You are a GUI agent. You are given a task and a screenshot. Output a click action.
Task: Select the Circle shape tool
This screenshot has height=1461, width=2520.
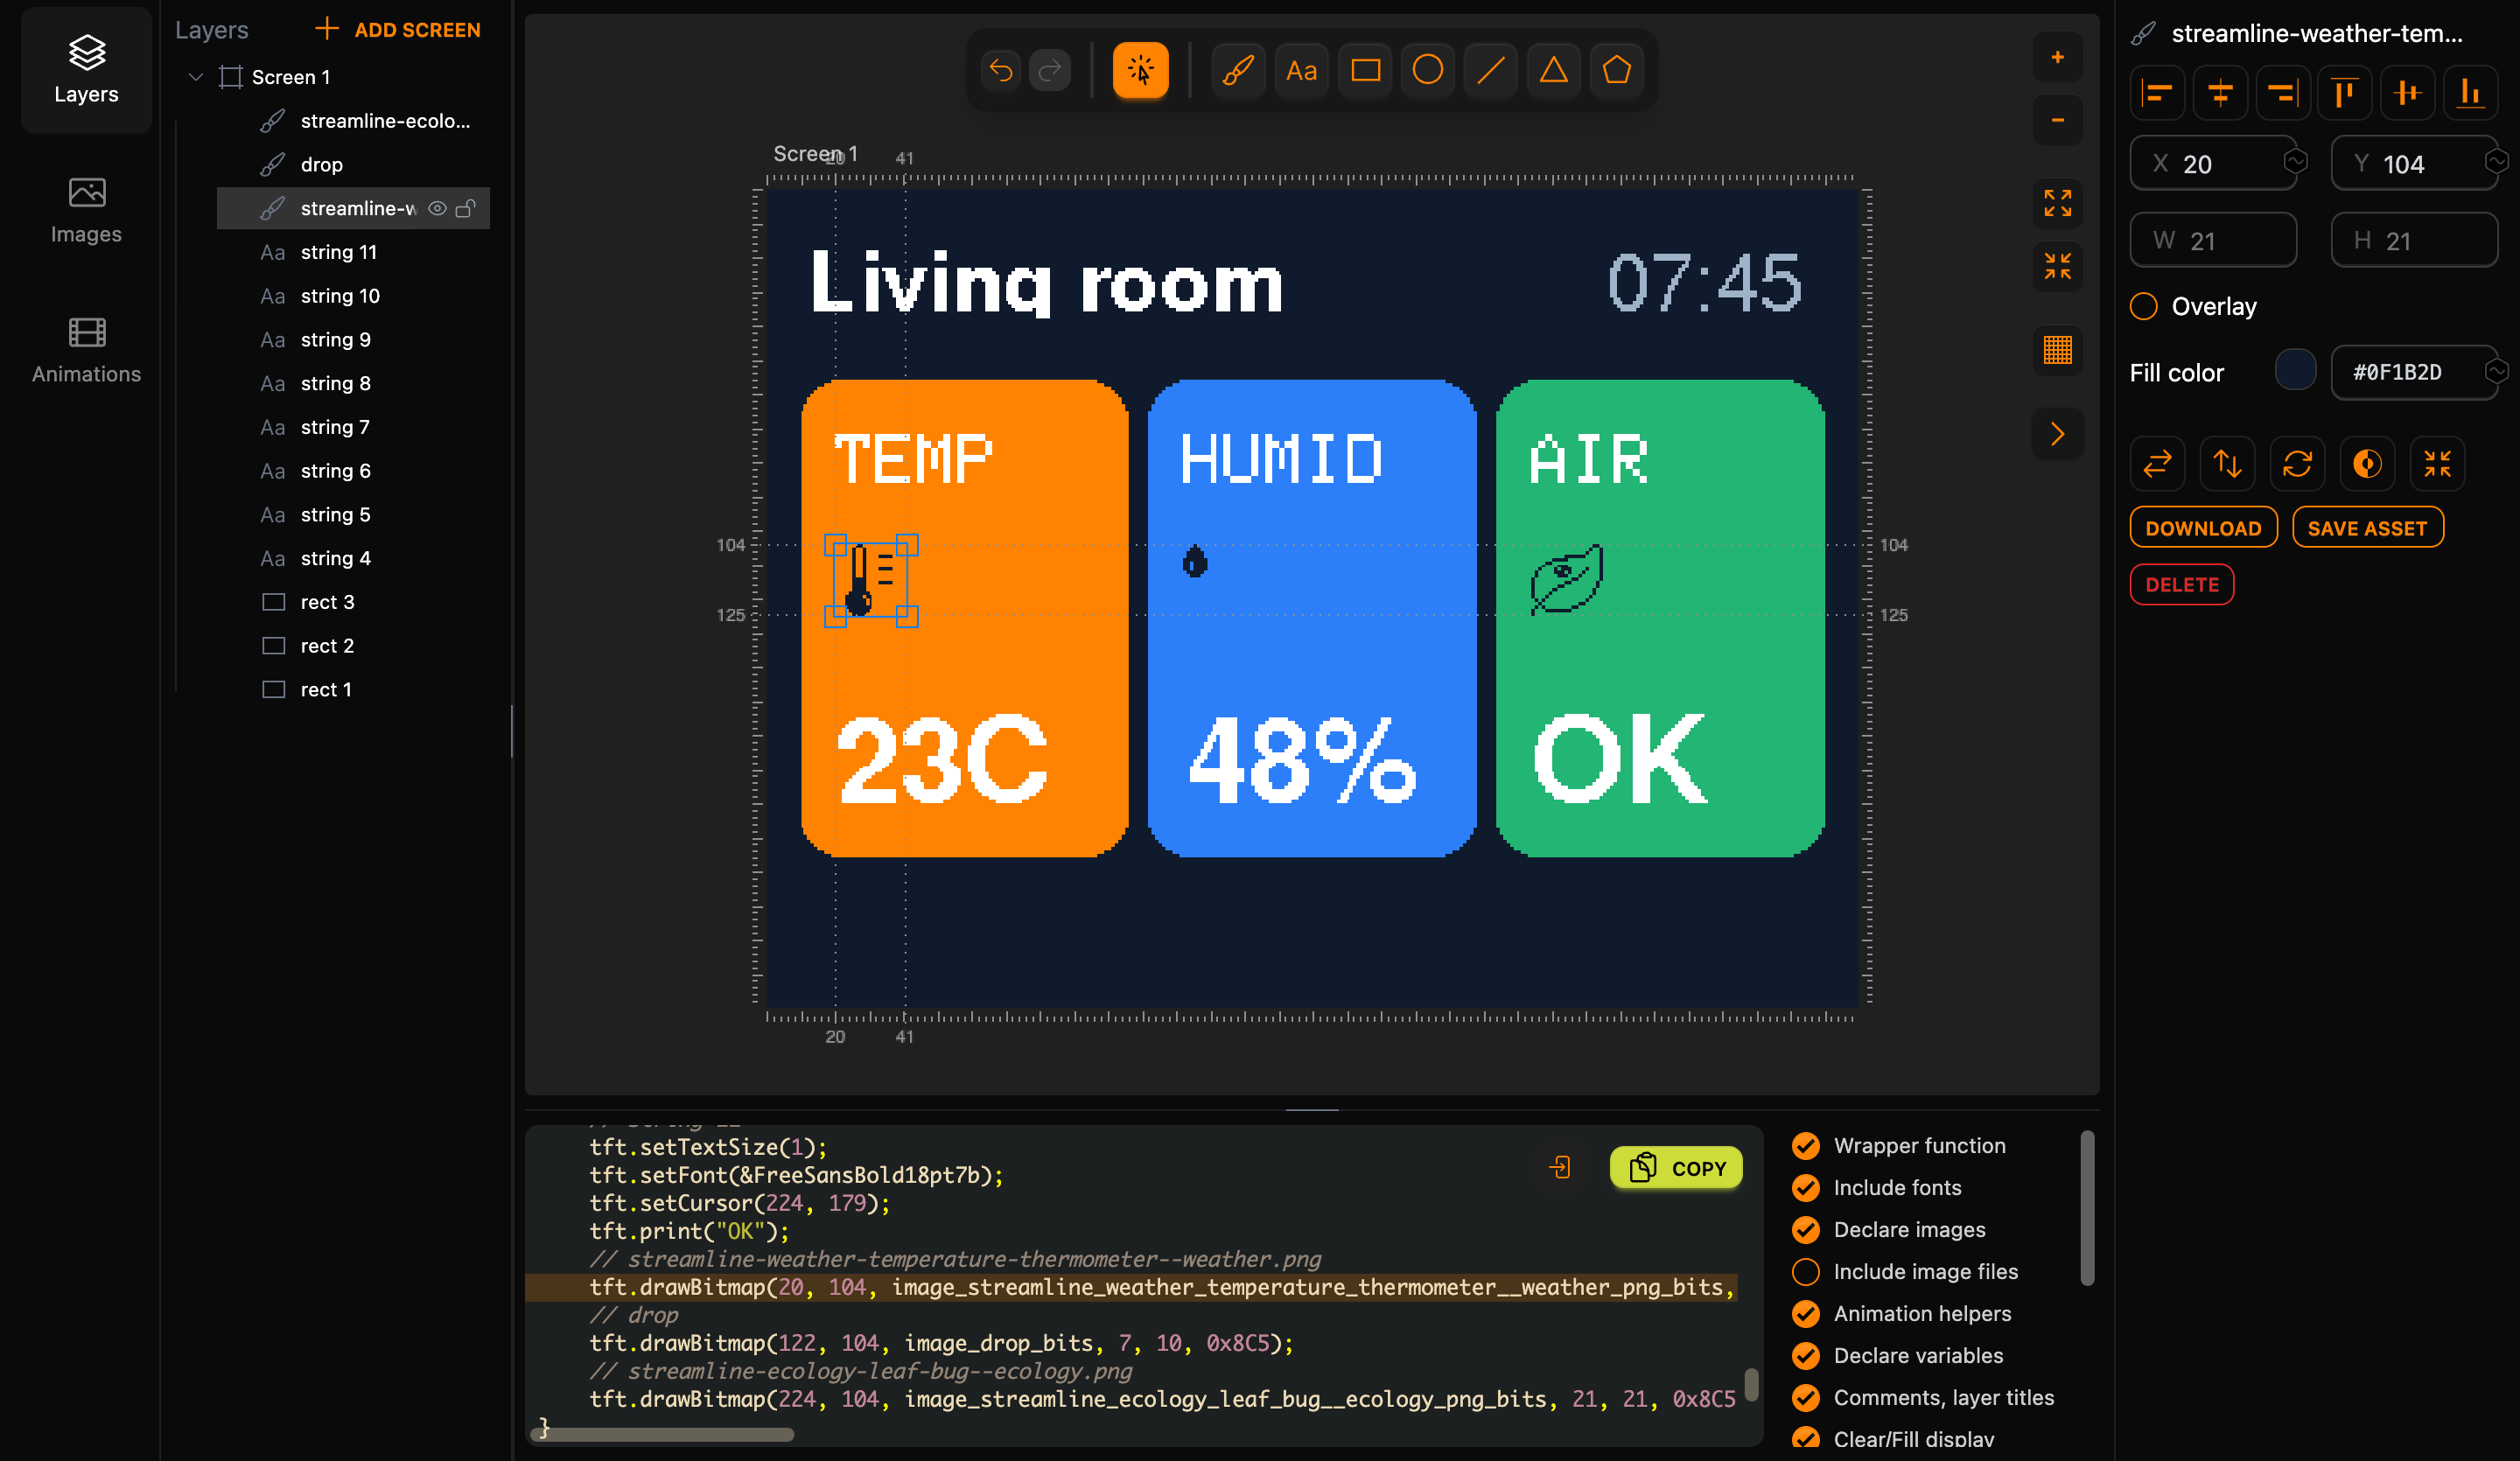(1428, 70)
